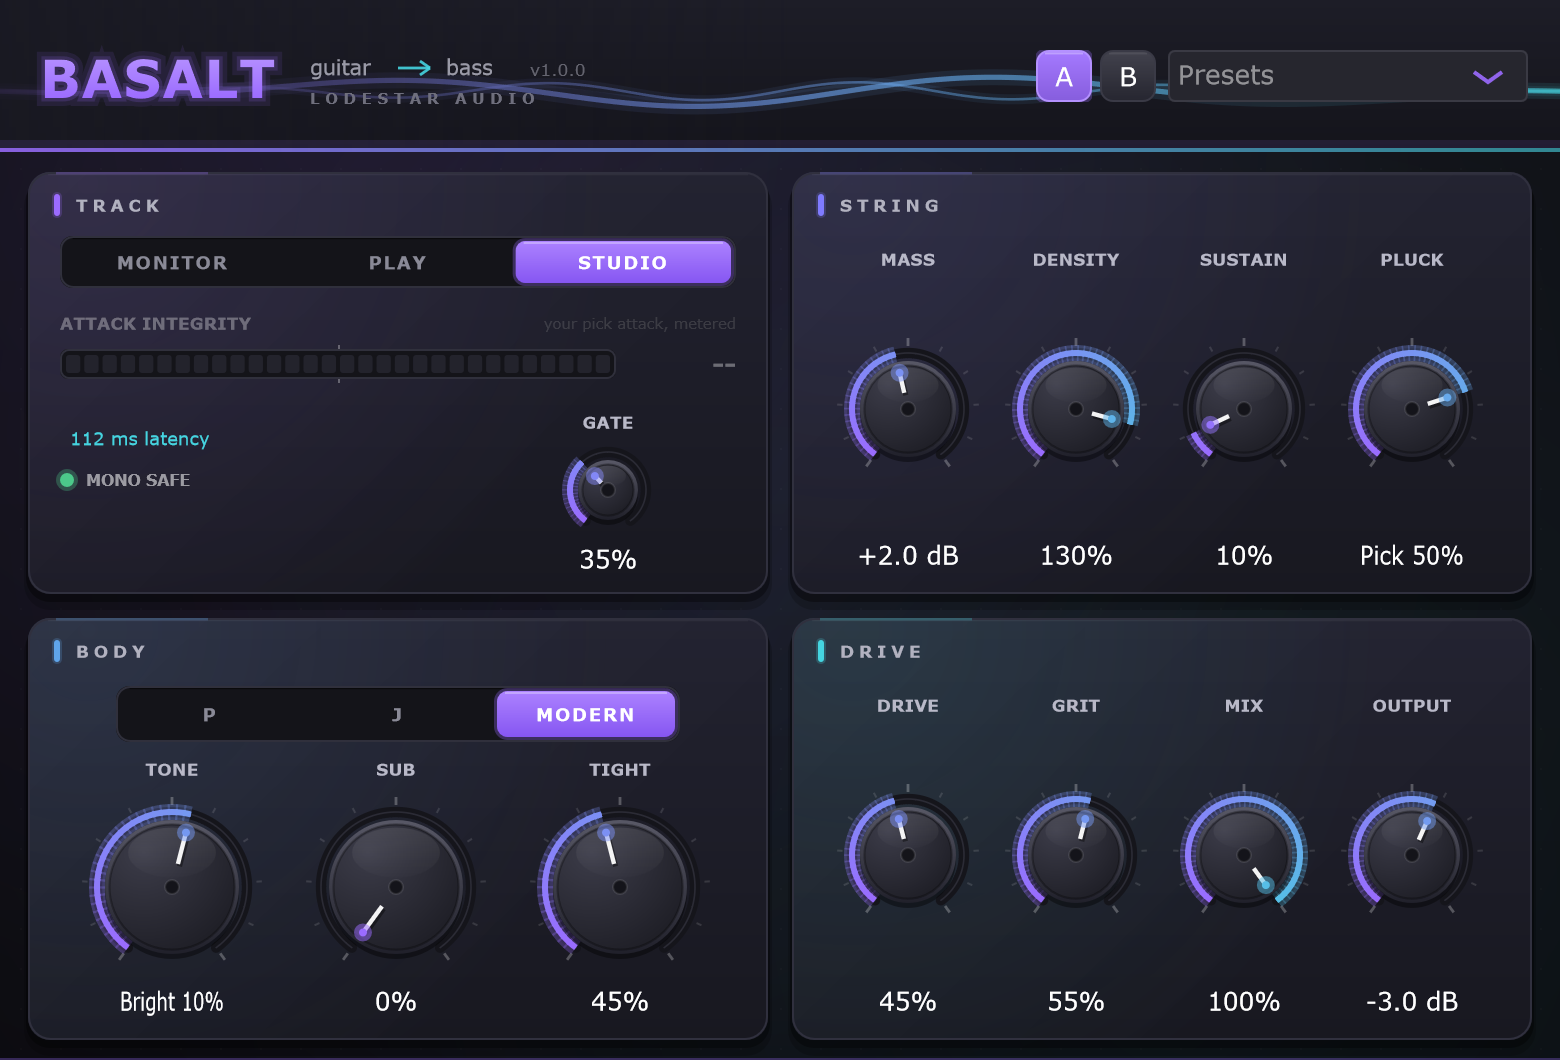This screenshot has width=1560, height=1060.
Task: Click the mass value +2.0 dB
Action: click(x=908, y=555)
